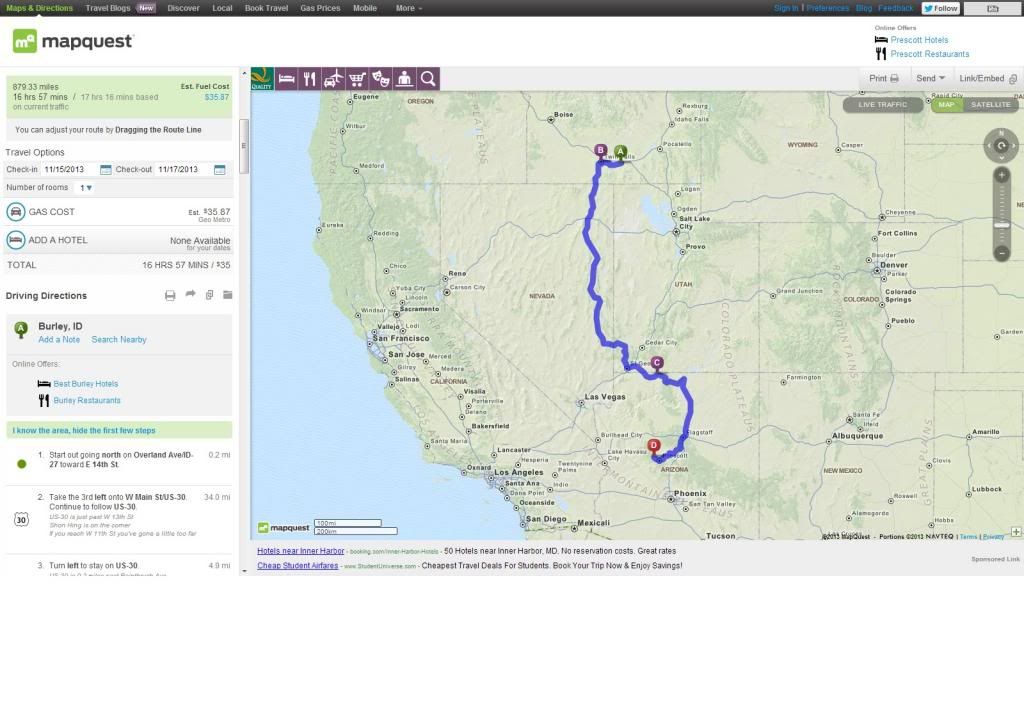The image size is (1024, 720).
Task: Open Maps & Directions tab
Action: (x=39, y=8)
